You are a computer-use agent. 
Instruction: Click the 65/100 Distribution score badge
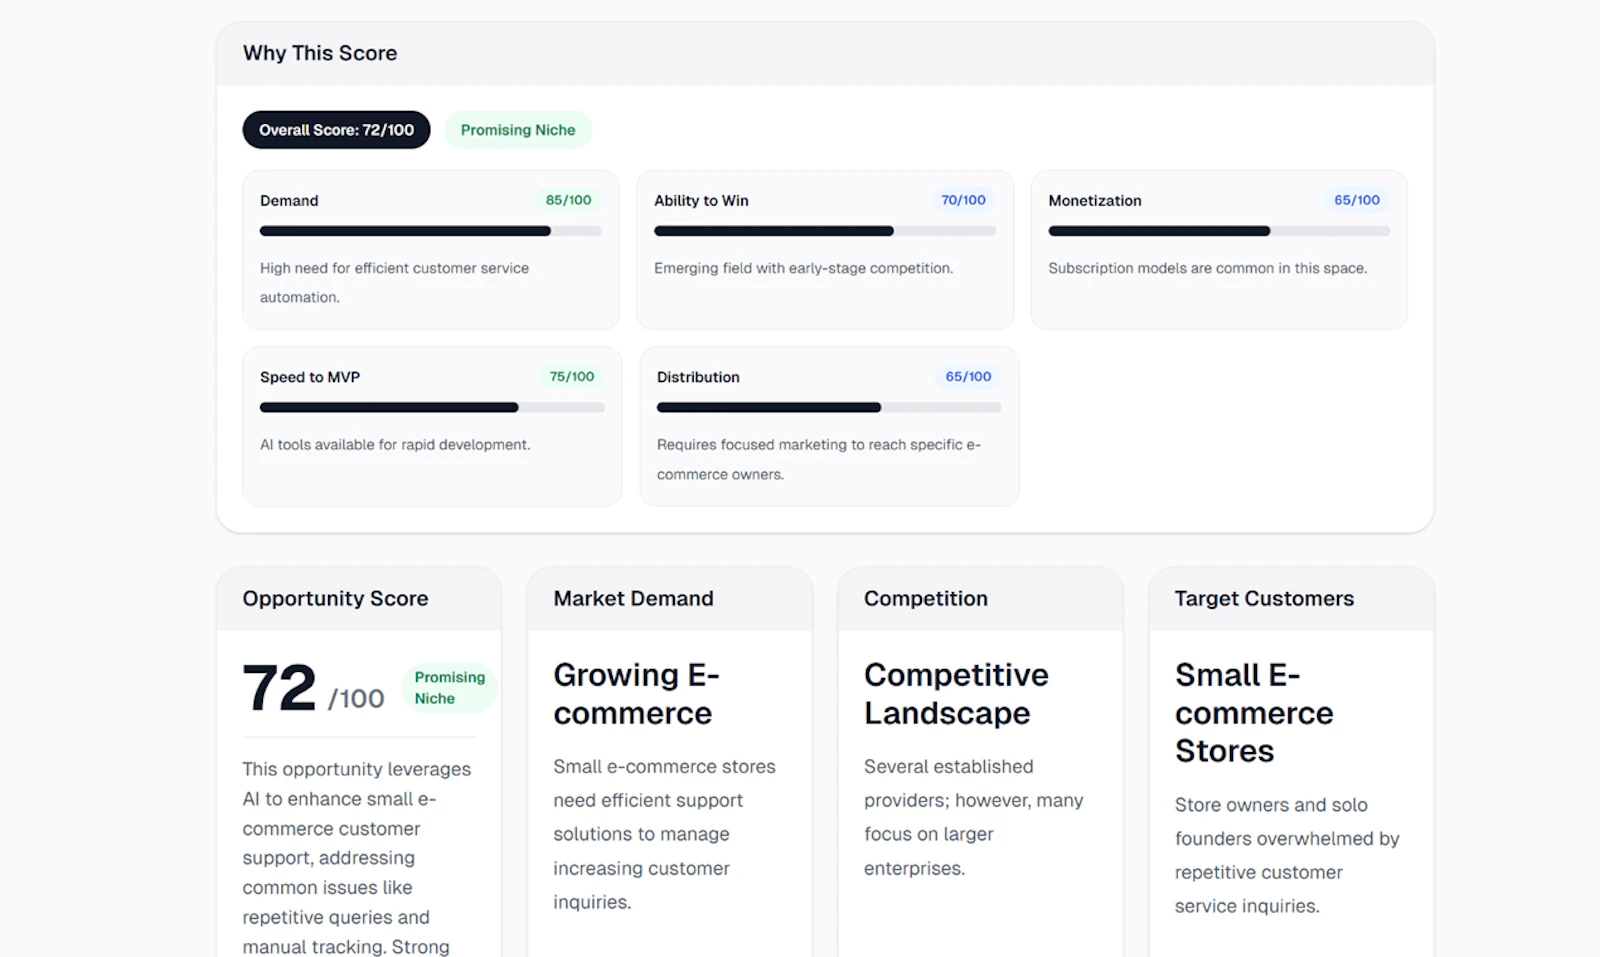pyautogui.click(x=968, y=377)
